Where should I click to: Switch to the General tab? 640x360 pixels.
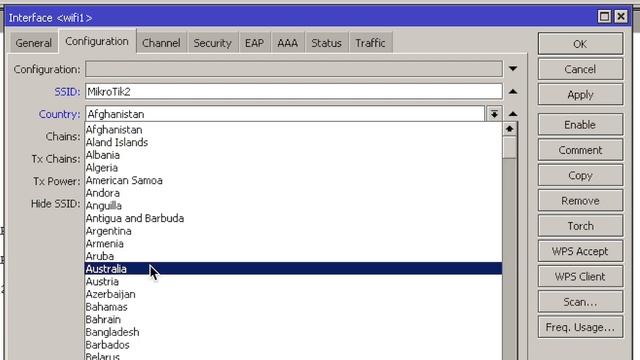pyautogui.click(x=33, y=43)
